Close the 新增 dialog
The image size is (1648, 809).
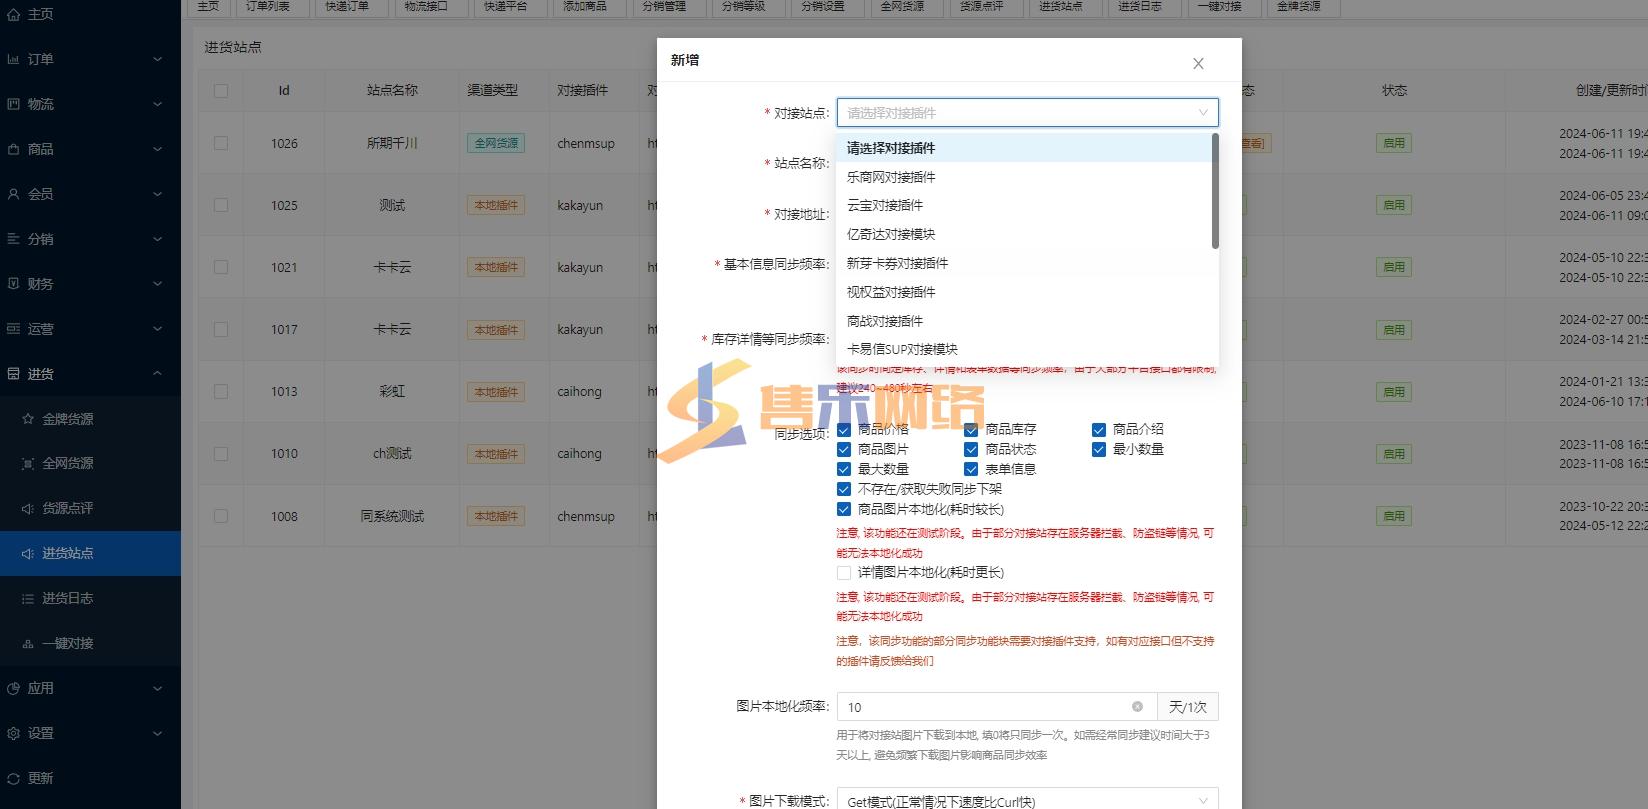point(1198,64)
